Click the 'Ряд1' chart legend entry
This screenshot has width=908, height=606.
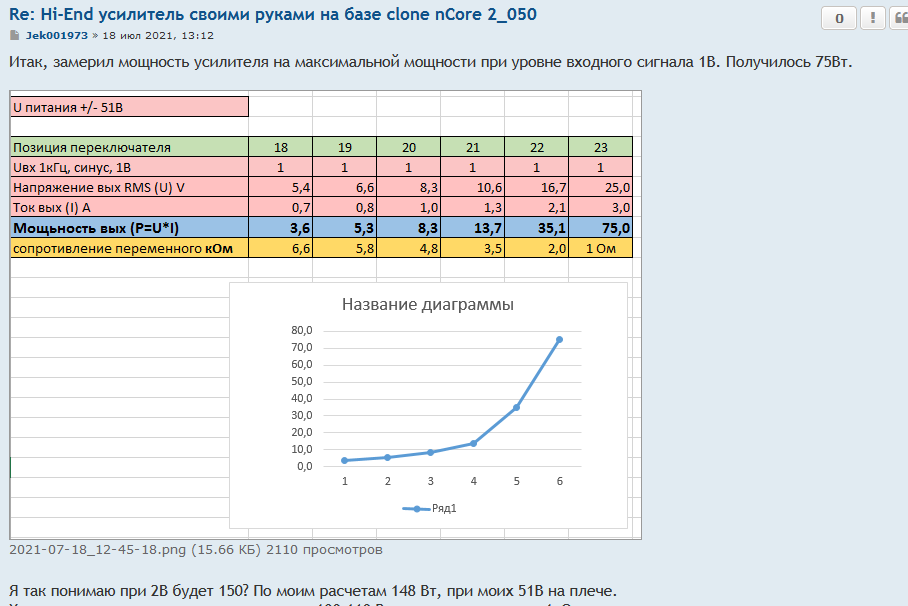[x=430, y=508]
